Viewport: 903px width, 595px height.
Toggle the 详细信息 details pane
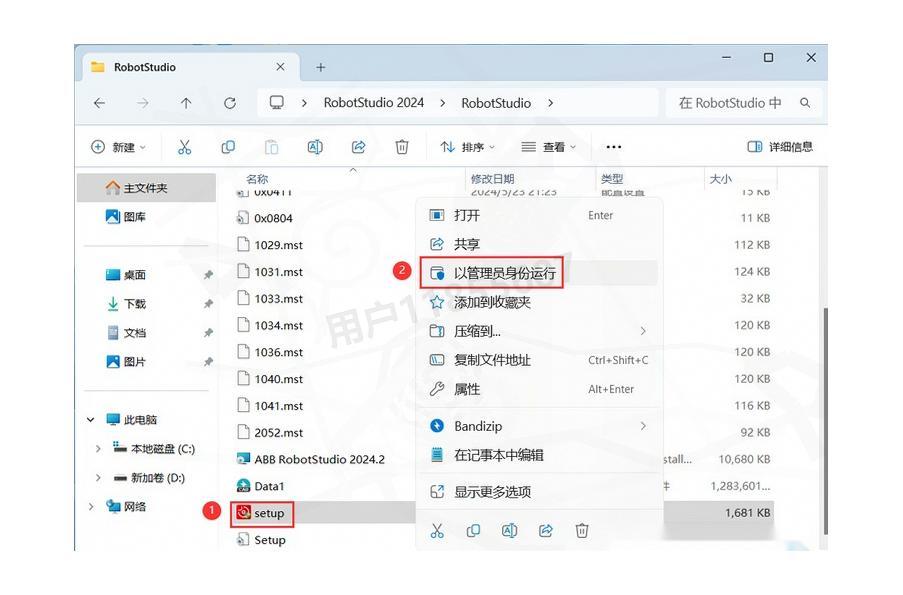point(780,147)
